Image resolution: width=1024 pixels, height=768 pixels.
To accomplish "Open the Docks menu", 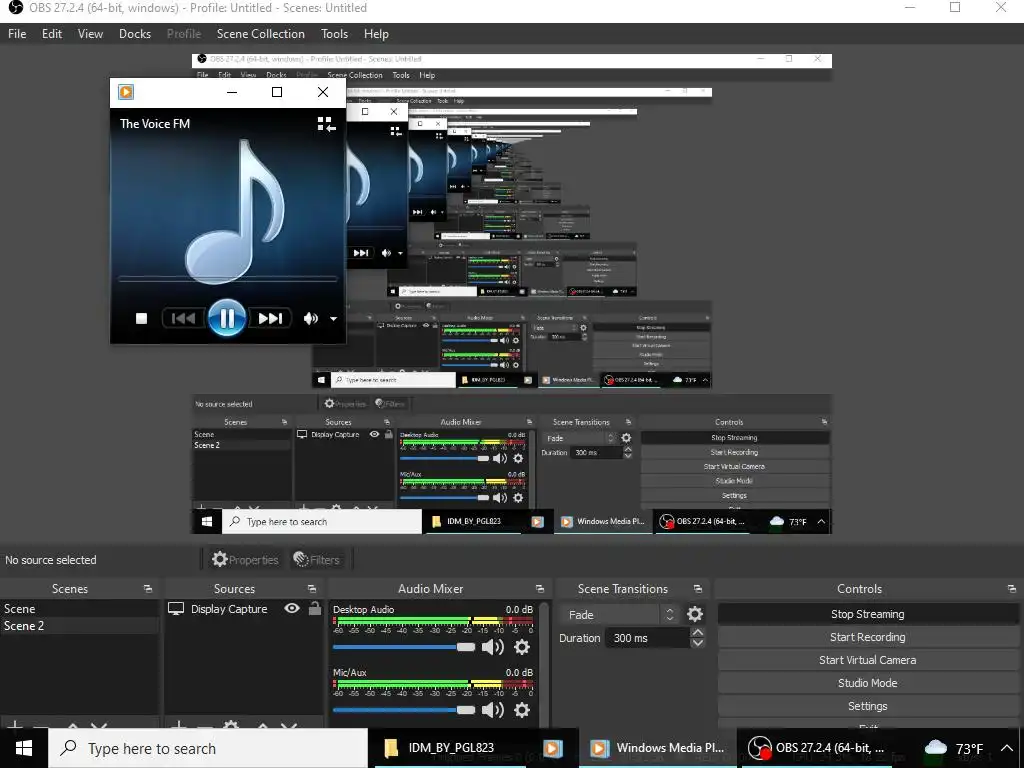I will [135, 34].
